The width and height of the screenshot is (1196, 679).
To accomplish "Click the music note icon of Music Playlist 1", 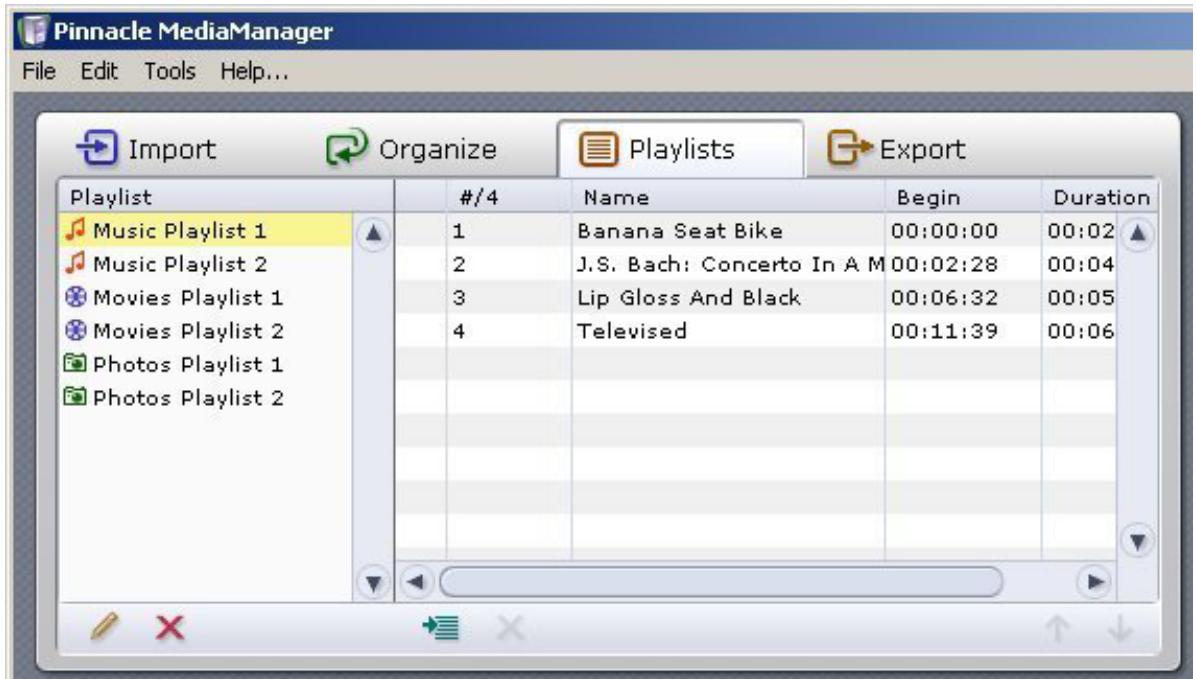I will point(75,230).
